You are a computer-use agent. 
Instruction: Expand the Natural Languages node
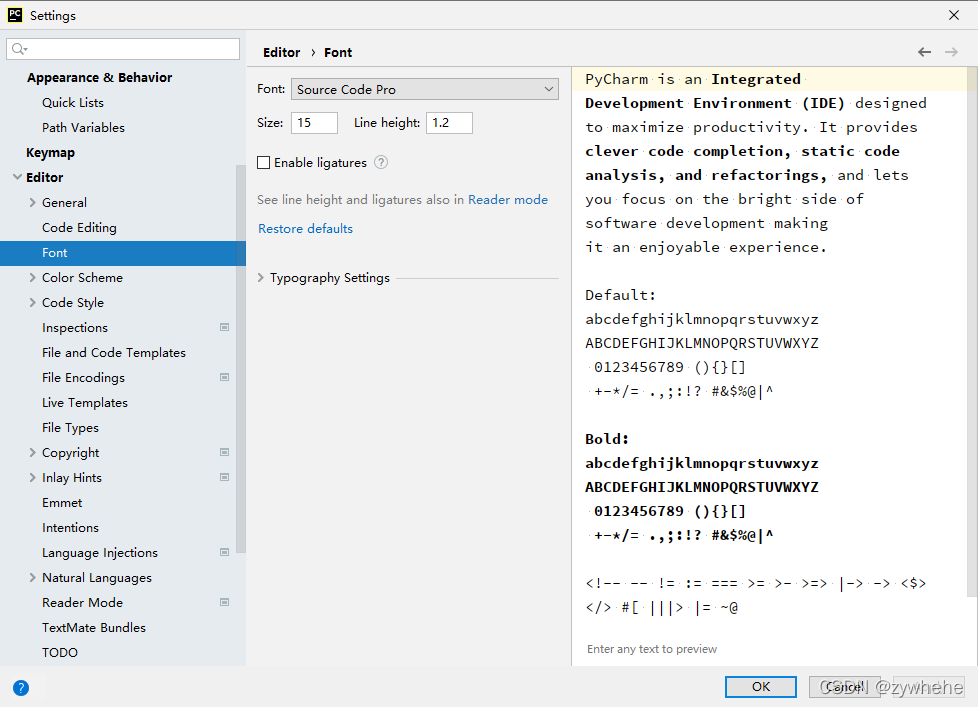point(32,578)
